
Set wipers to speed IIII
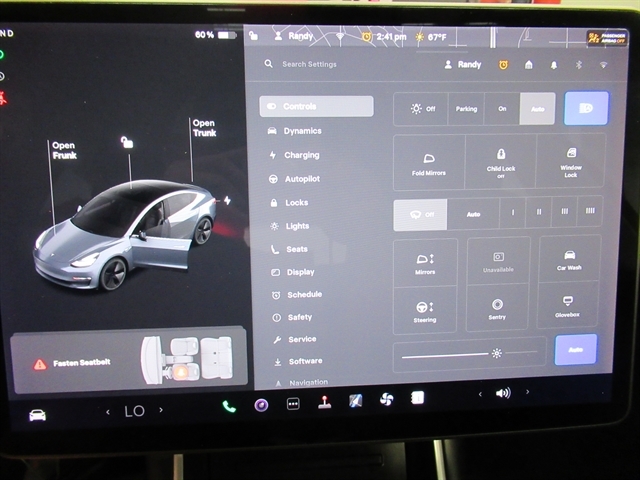point(590,211)
